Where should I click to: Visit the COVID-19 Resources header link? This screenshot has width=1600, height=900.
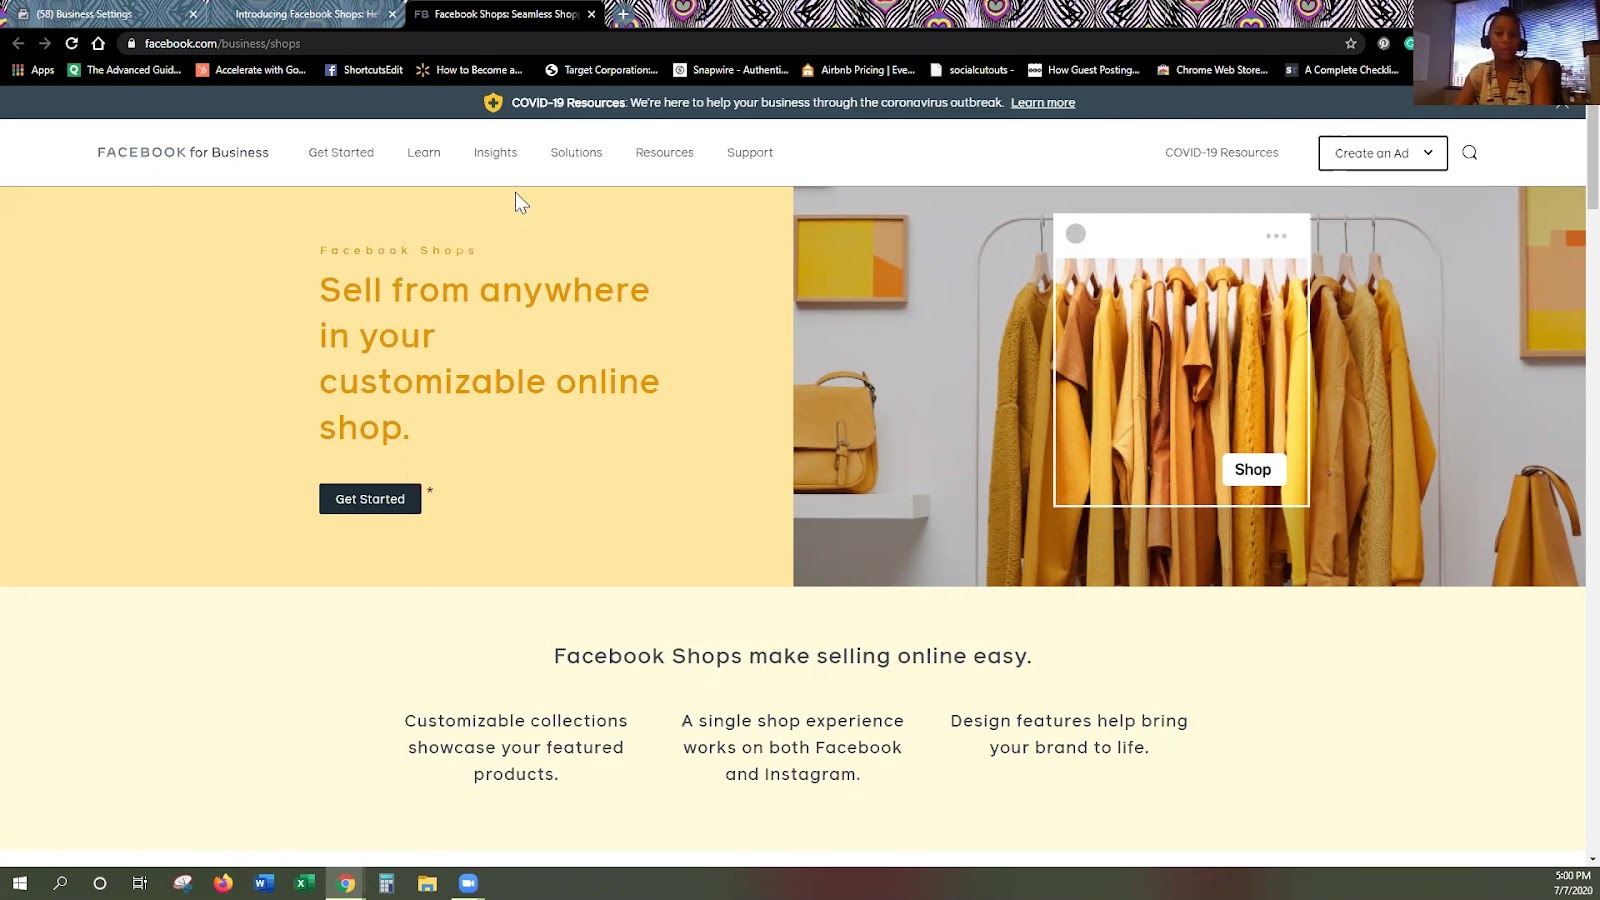tap(1222, 152)
